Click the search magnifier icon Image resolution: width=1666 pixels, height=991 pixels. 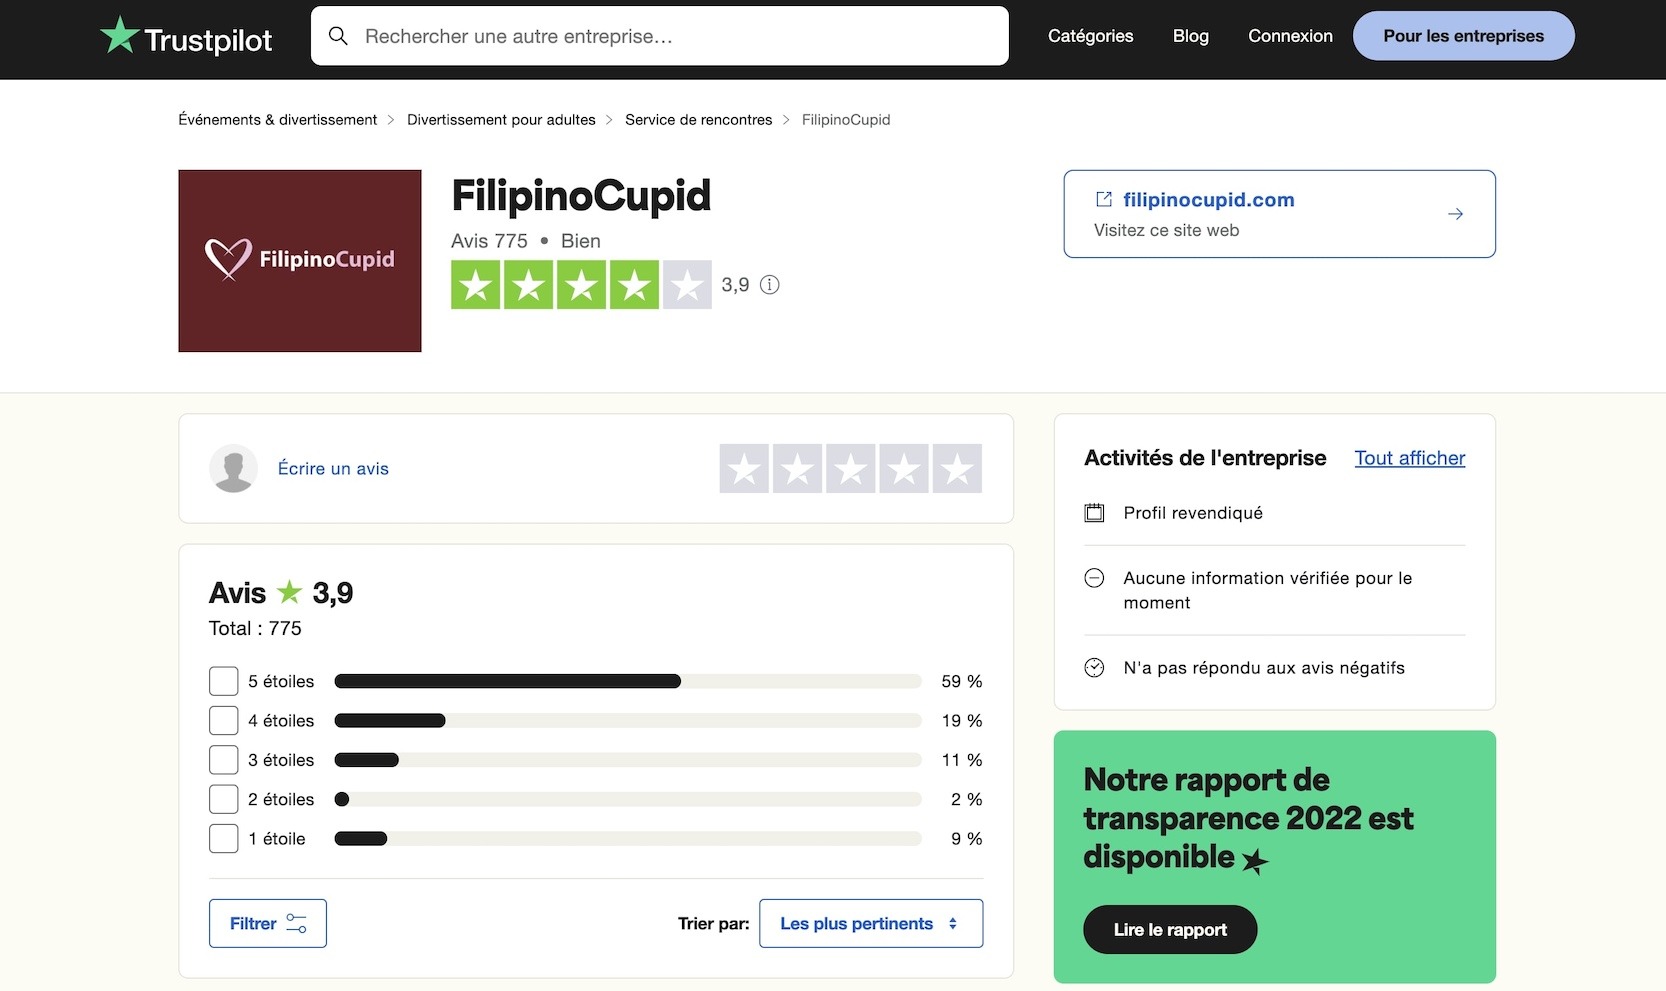pos(338,35)
